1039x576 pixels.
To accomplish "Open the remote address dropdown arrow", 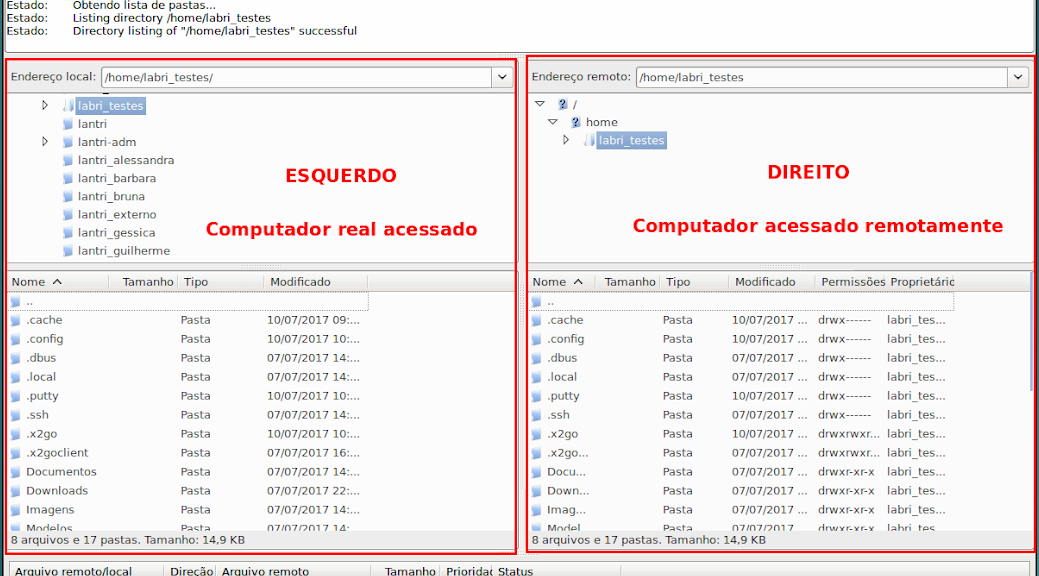I will click(x=1018, y=77).
